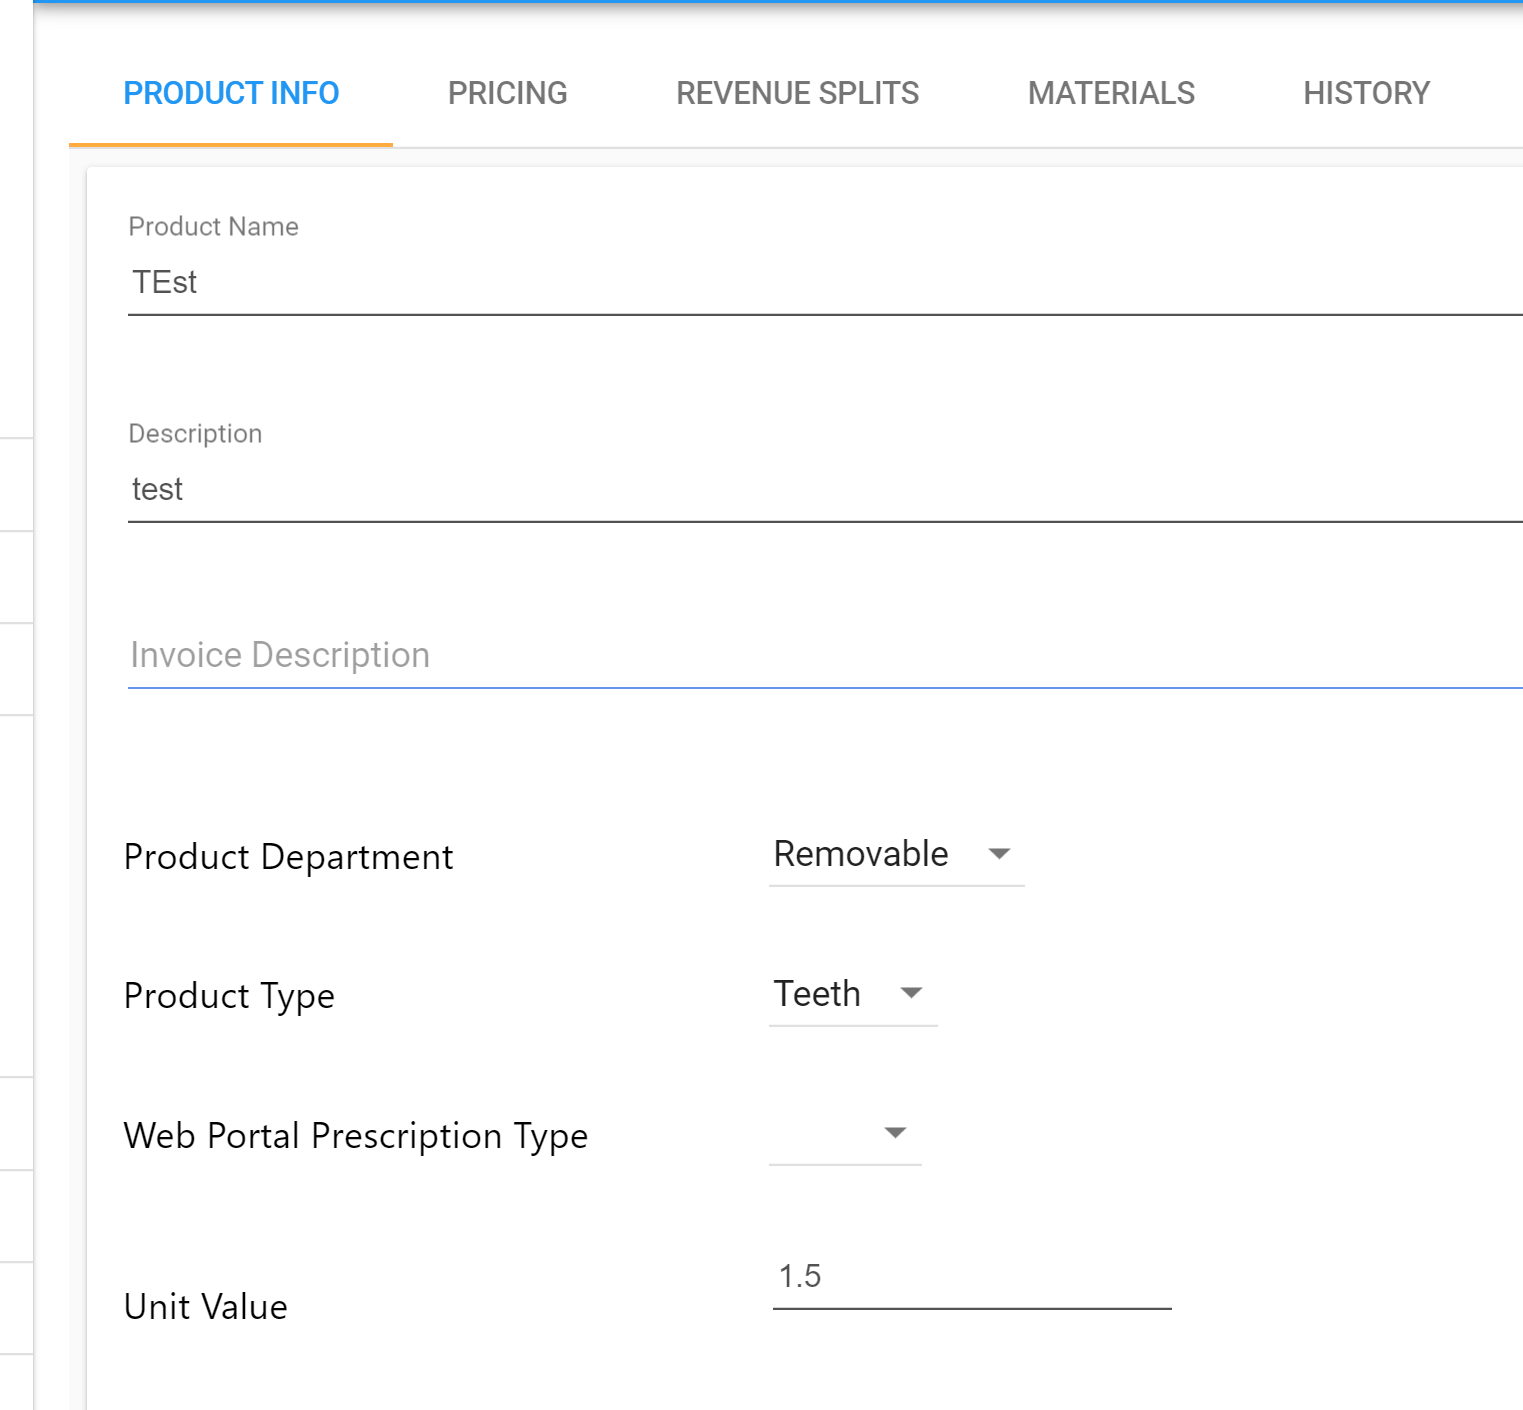Switch to the PRICING tab
The image size is (1523, 1410).
coord(507,93)
